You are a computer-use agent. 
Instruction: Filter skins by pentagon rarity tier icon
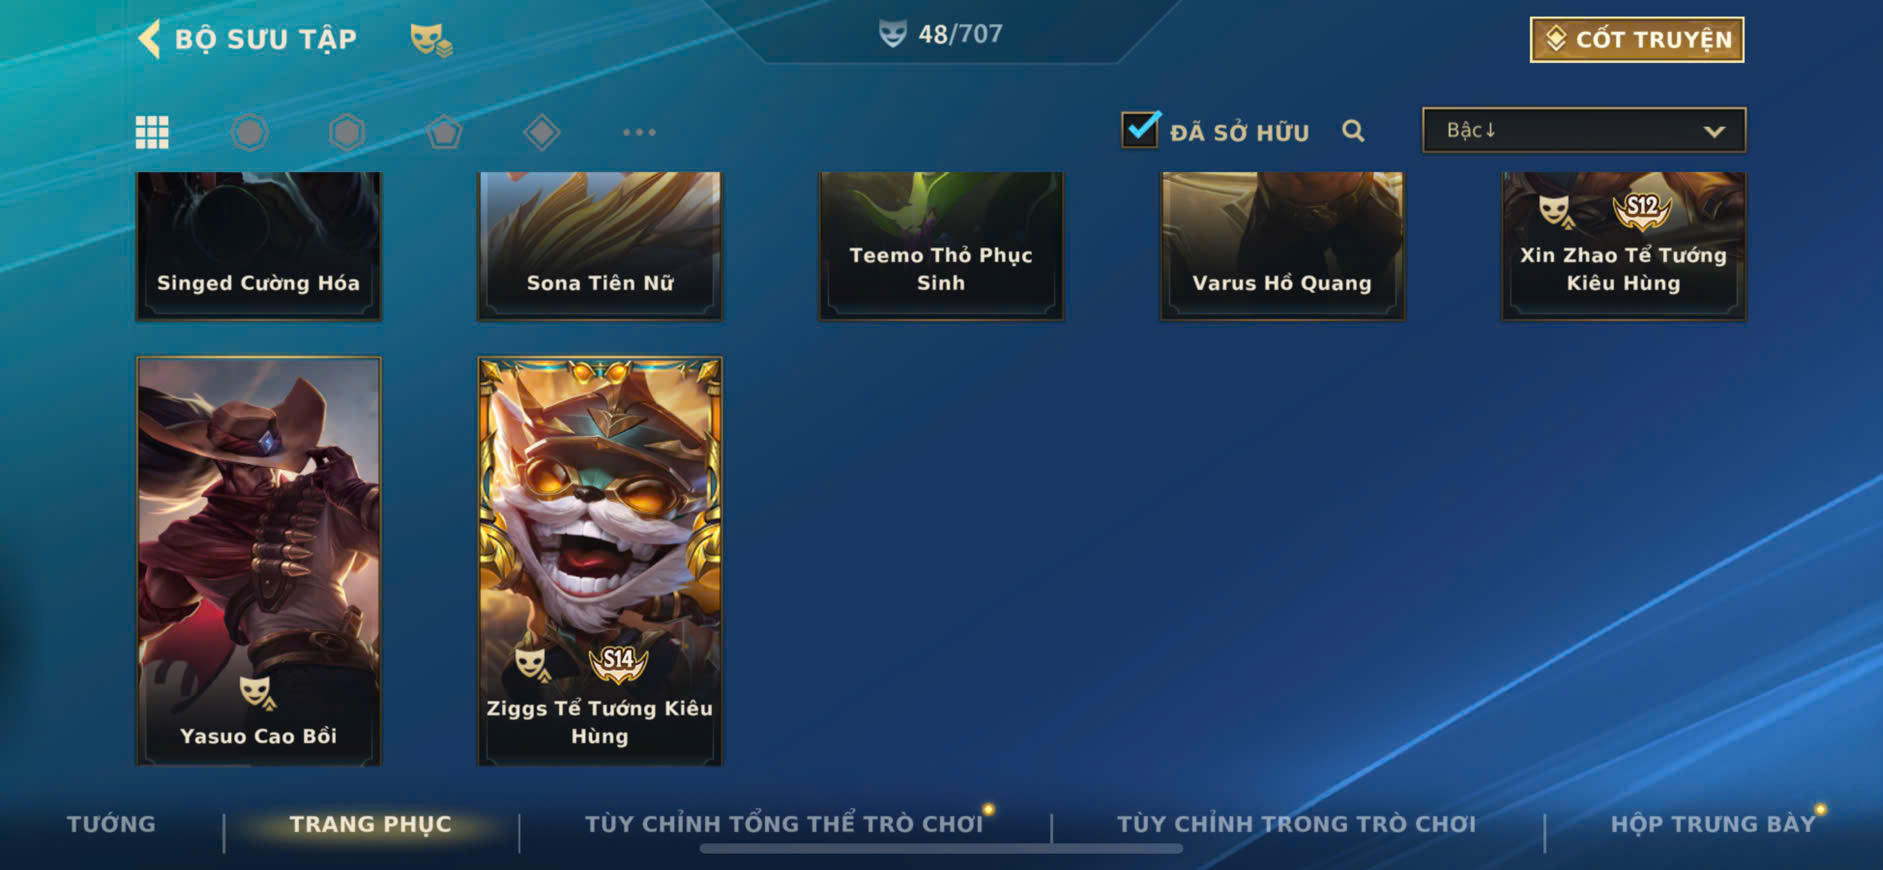click(x=444, y=132)
